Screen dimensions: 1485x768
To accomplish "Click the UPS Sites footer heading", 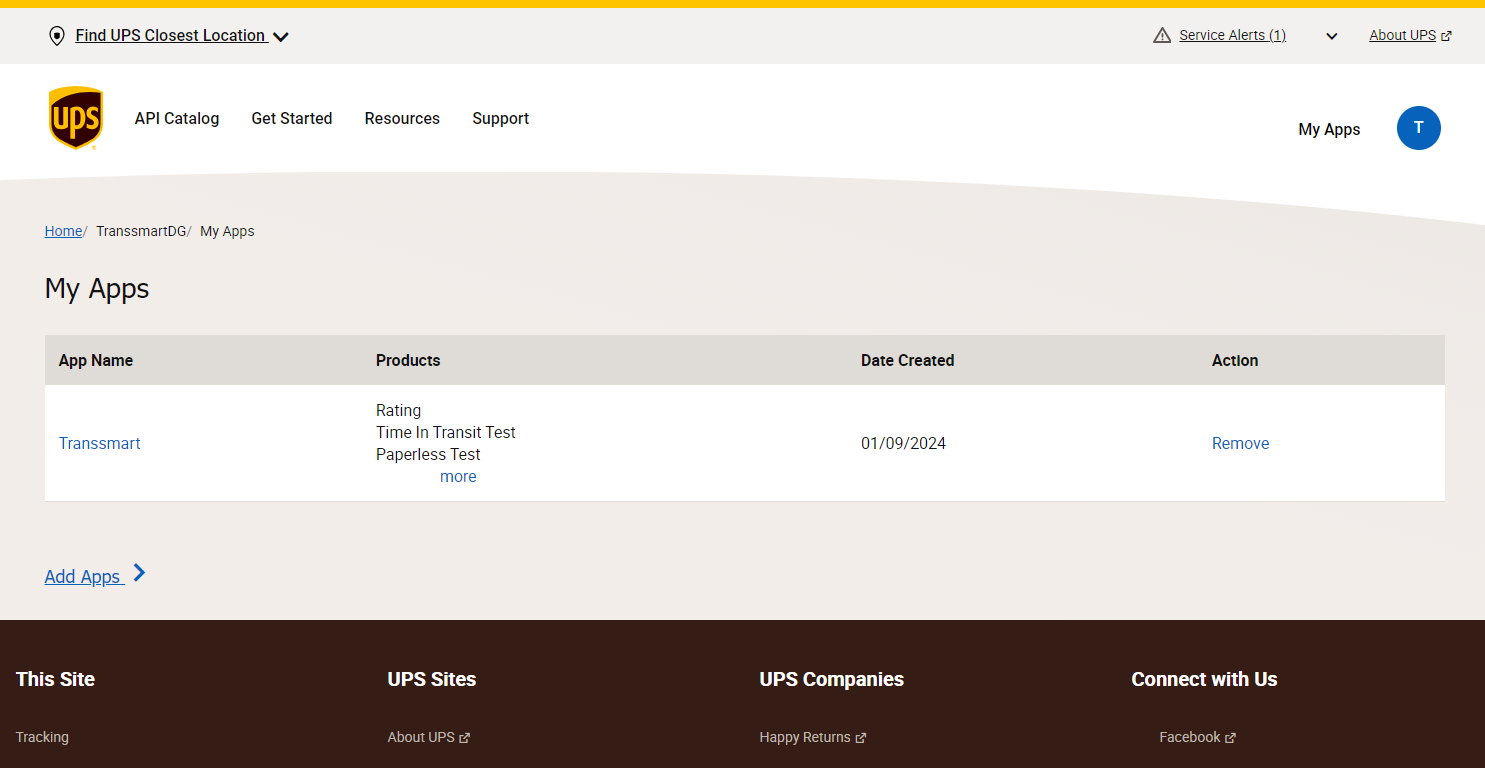I will (x=432, y=679).
